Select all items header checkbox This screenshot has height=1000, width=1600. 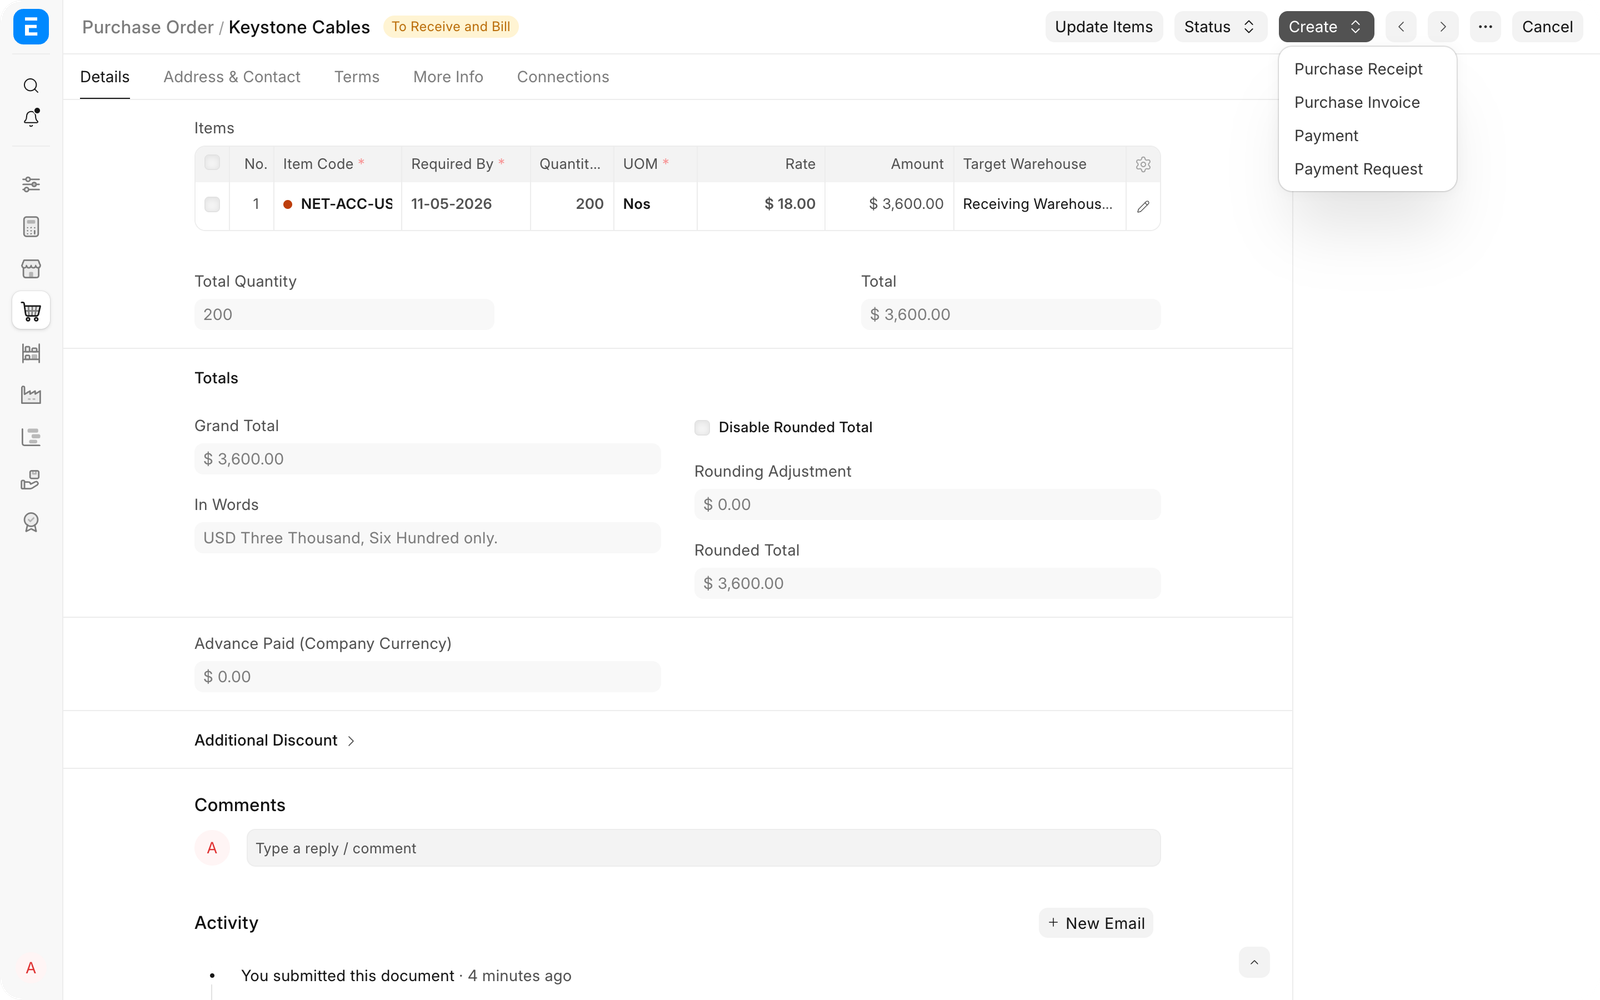point(212,163)
